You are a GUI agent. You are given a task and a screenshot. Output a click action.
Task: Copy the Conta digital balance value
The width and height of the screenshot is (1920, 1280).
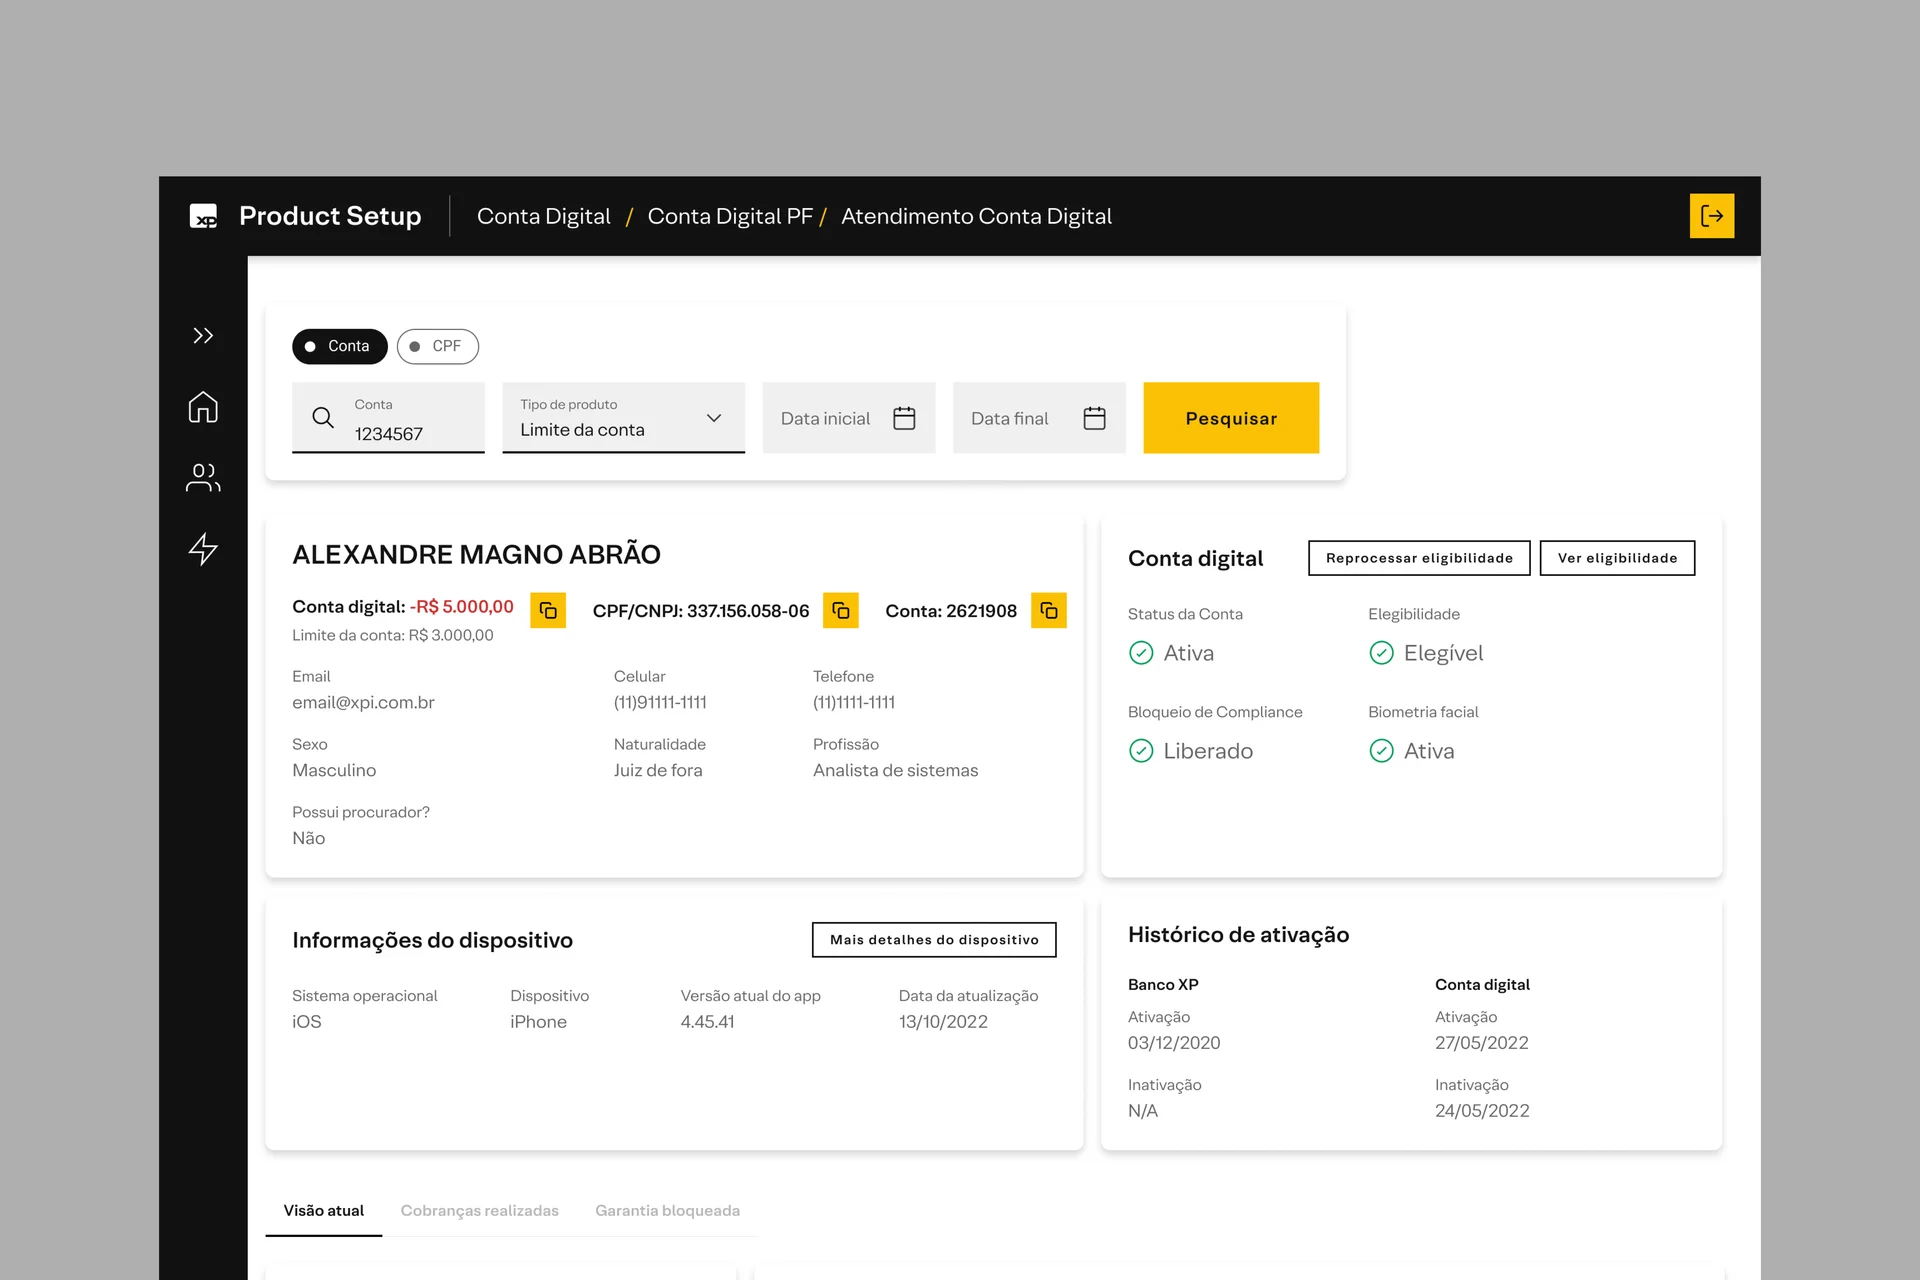[x=548, y=611]
